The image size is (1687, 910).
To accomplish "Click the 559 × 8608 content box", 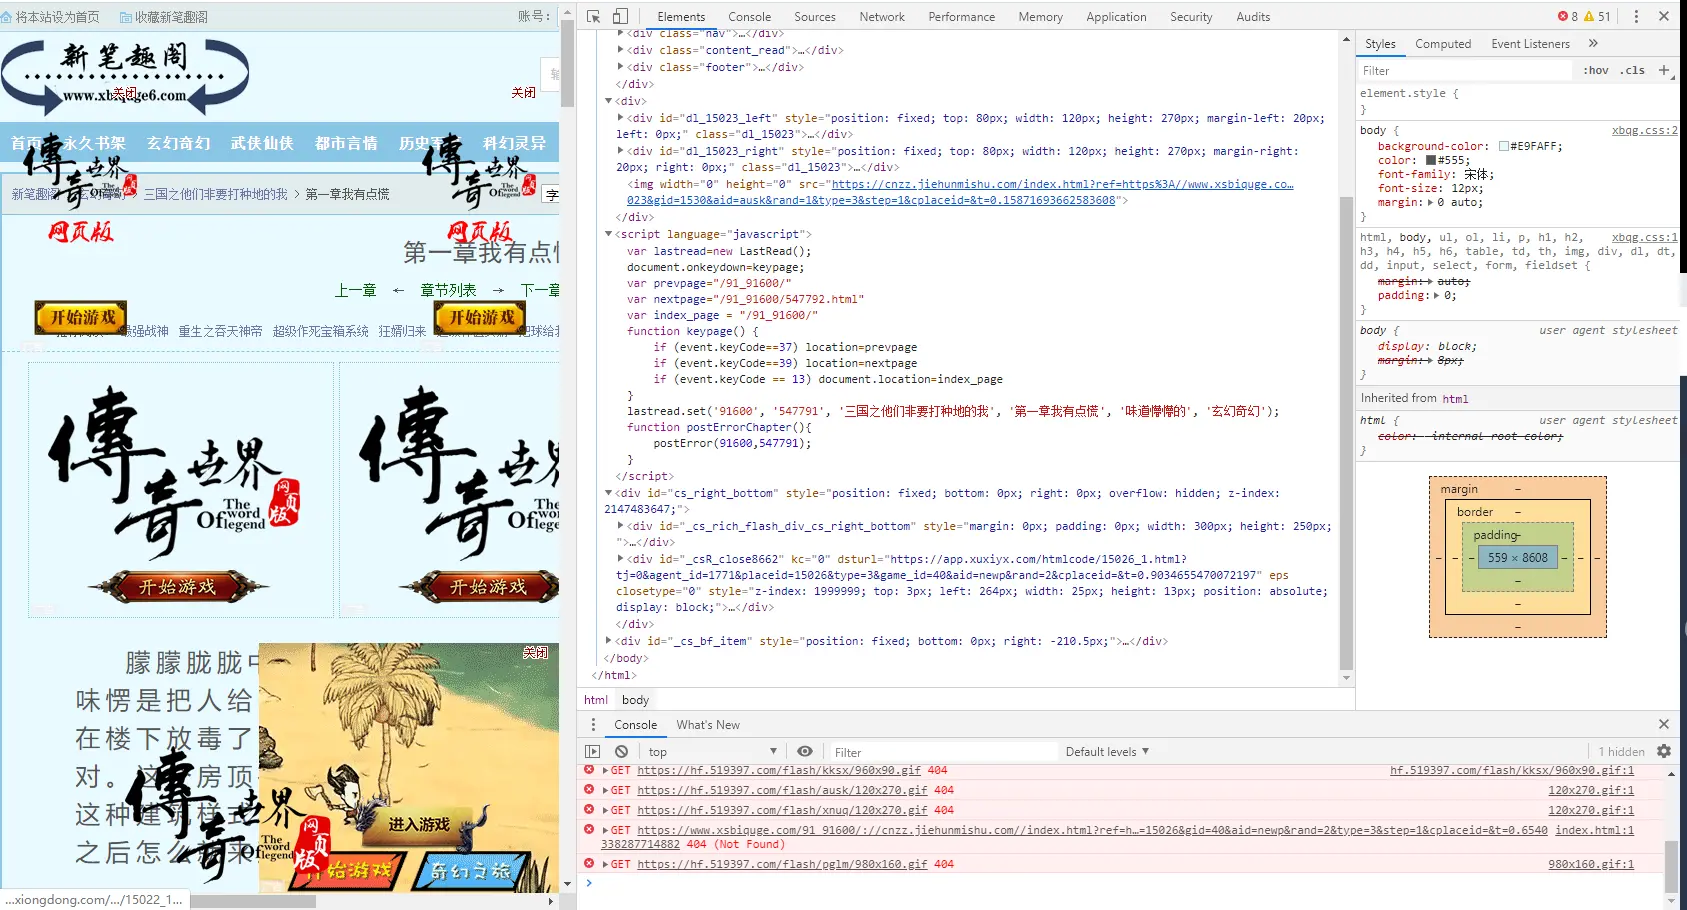I will (x=1517, y=557).
